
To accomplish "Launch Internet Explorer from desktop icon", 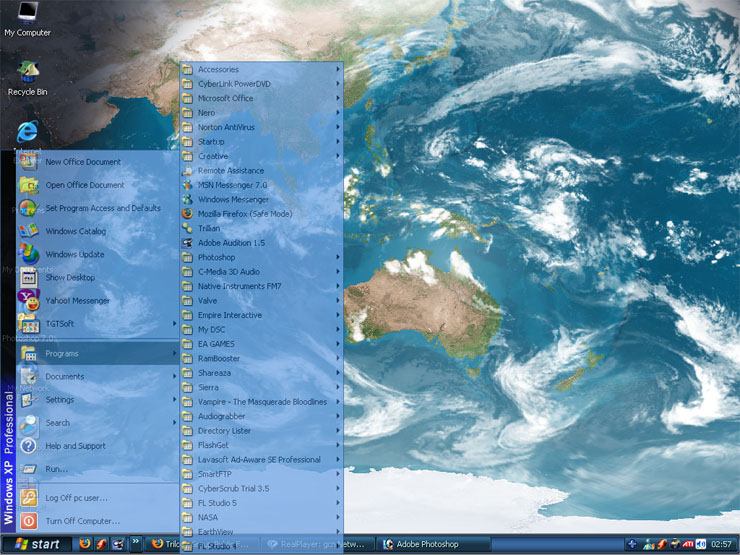I will click(27, 132).
